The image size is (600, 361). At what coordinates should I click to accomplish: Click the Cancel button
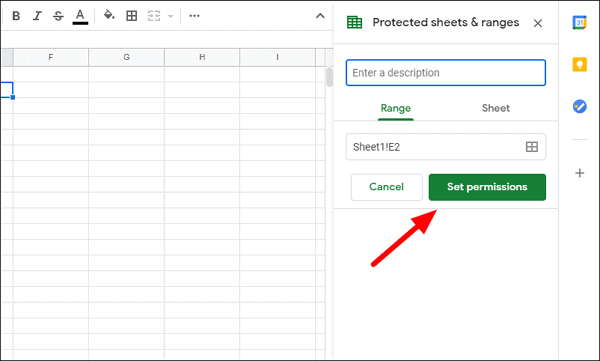386,187
